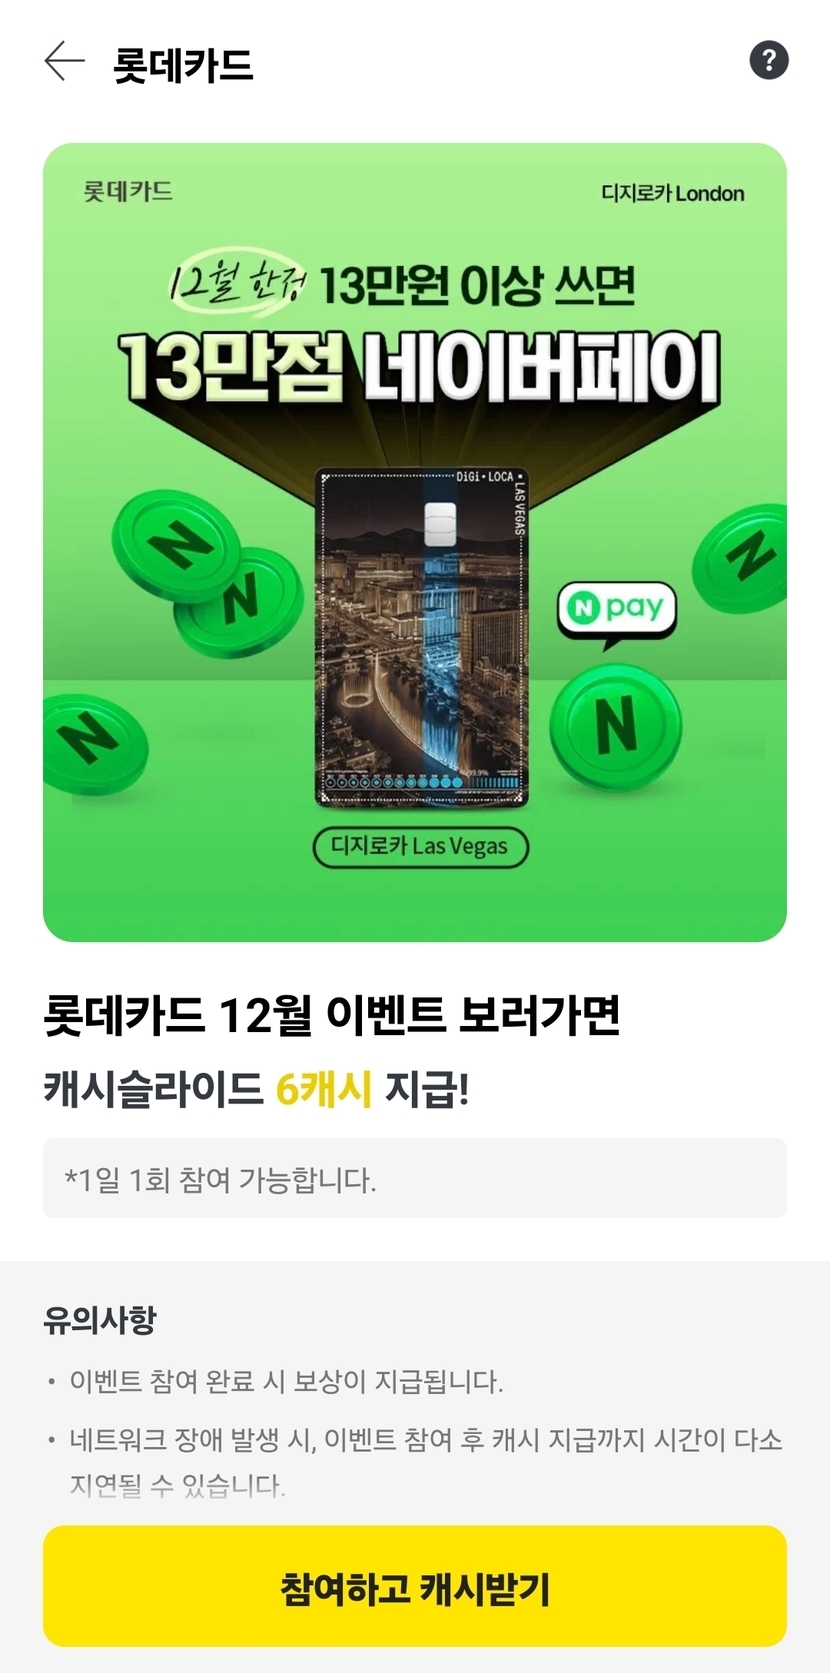Tap the 1일 1회 참여 notice box
The width and height of the screenshot is (830, 1673).
[415, 1178]
